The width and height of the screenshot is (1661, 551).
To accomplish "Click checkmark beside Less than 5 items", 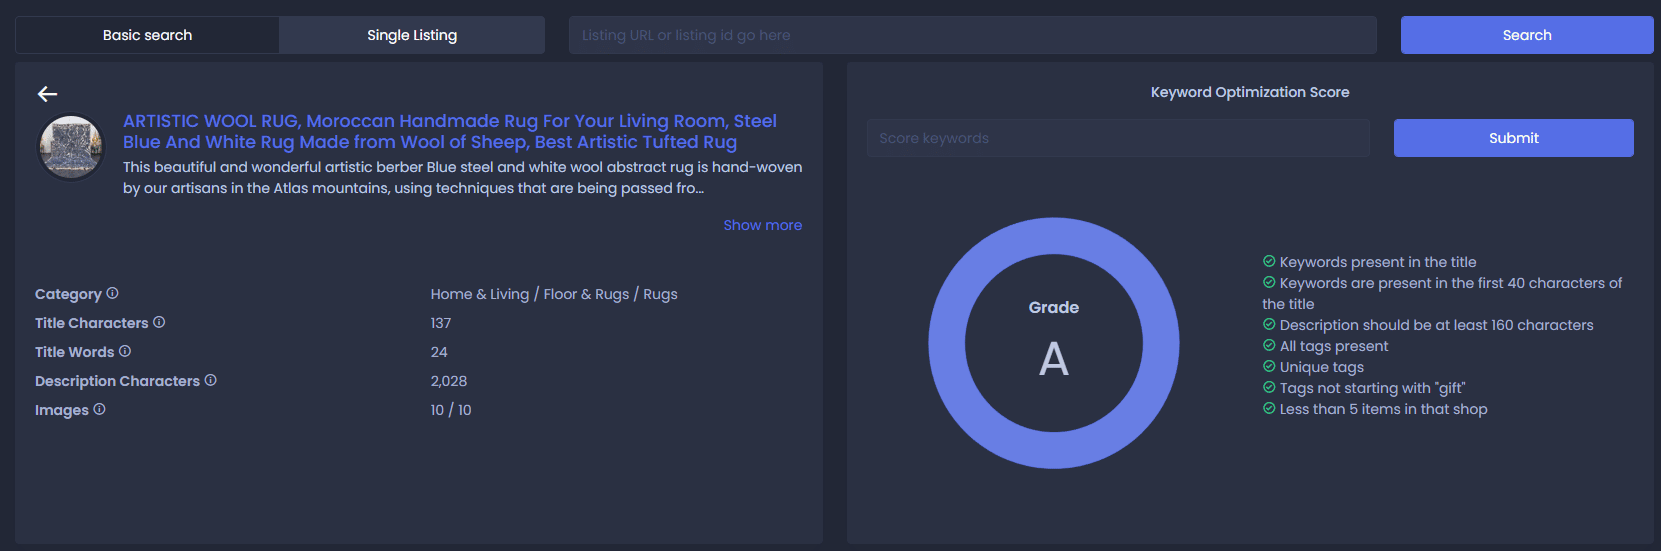I will pyautogui.click(x=1269, y=408).
